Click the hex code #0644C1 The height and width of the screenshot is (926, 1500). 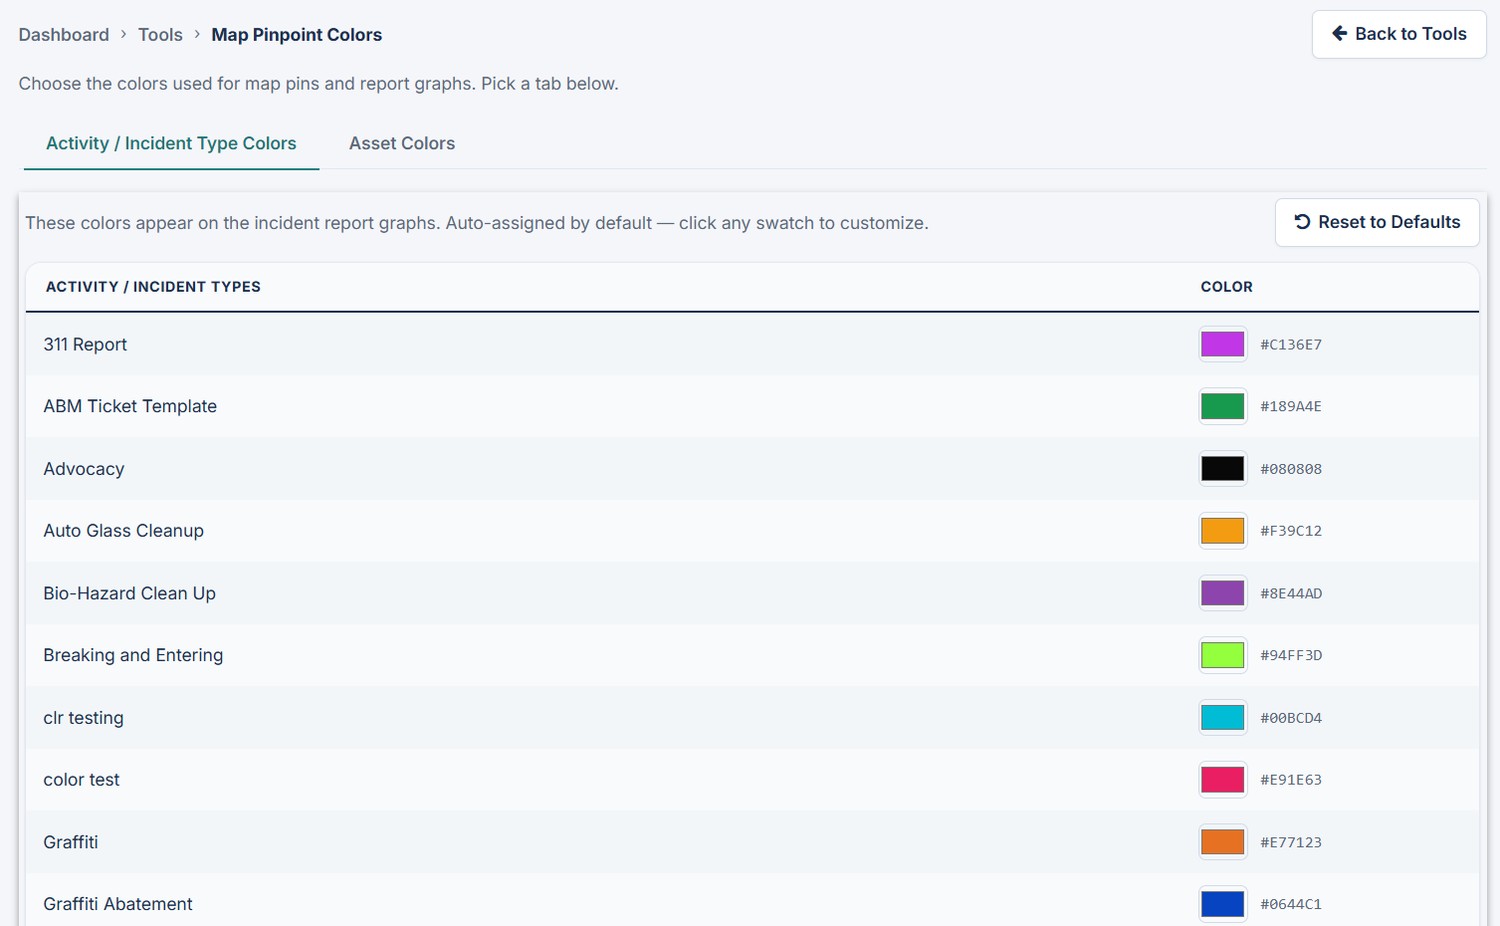(1291, 904)
